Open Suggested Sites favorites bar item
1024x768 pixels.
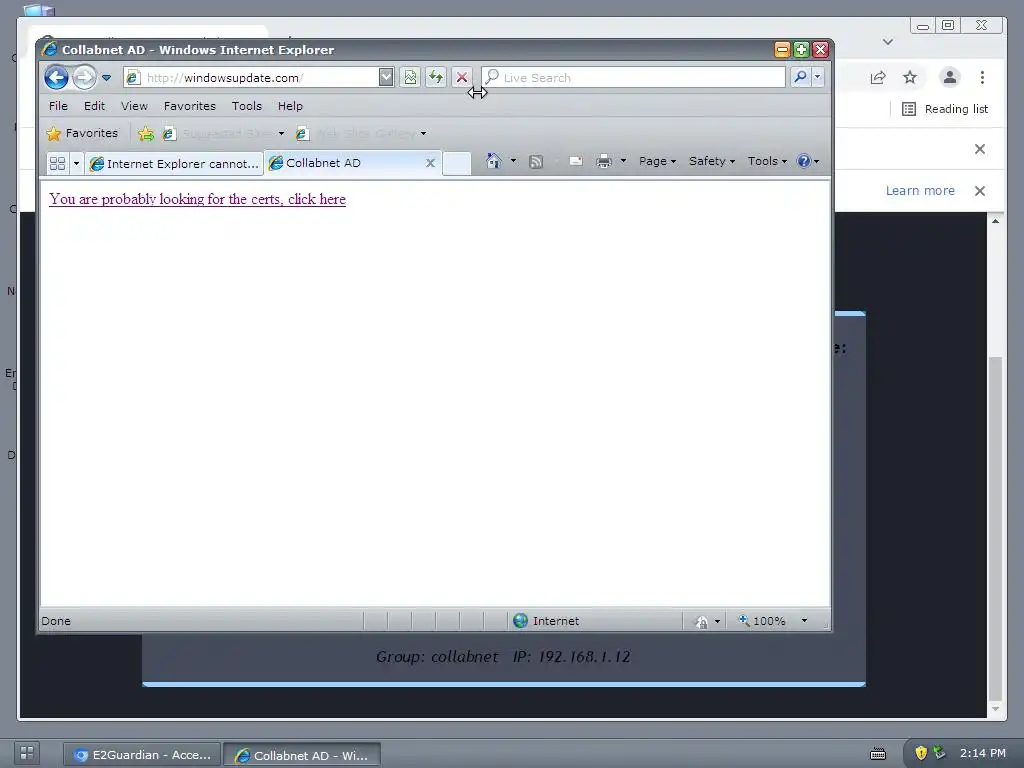coord(223,134)
